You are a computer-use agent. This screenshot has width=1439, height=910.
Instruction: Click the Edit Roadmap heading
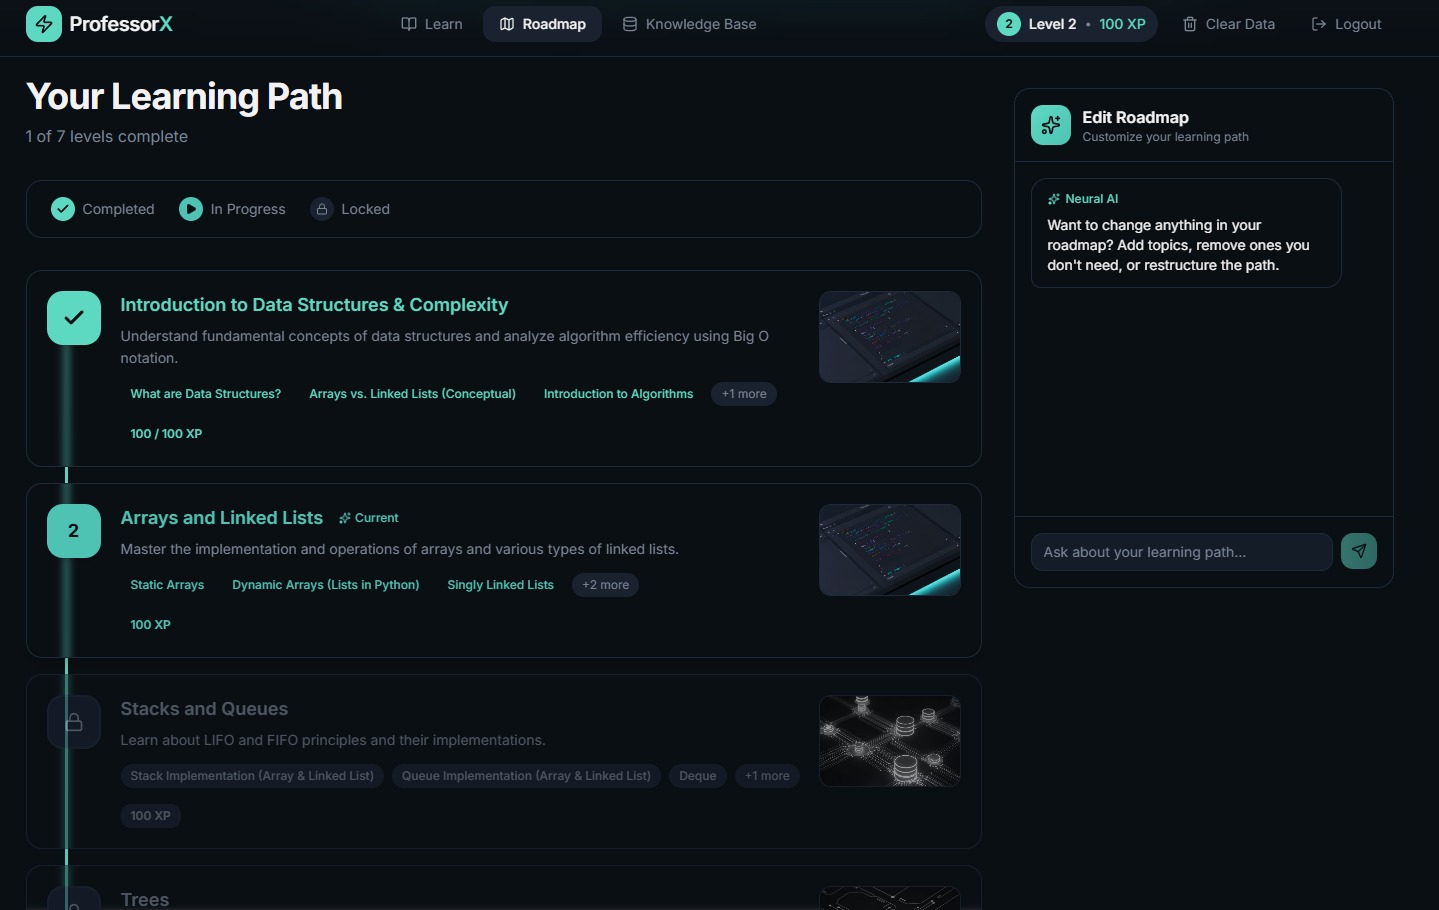click(x=1135, y=117)
